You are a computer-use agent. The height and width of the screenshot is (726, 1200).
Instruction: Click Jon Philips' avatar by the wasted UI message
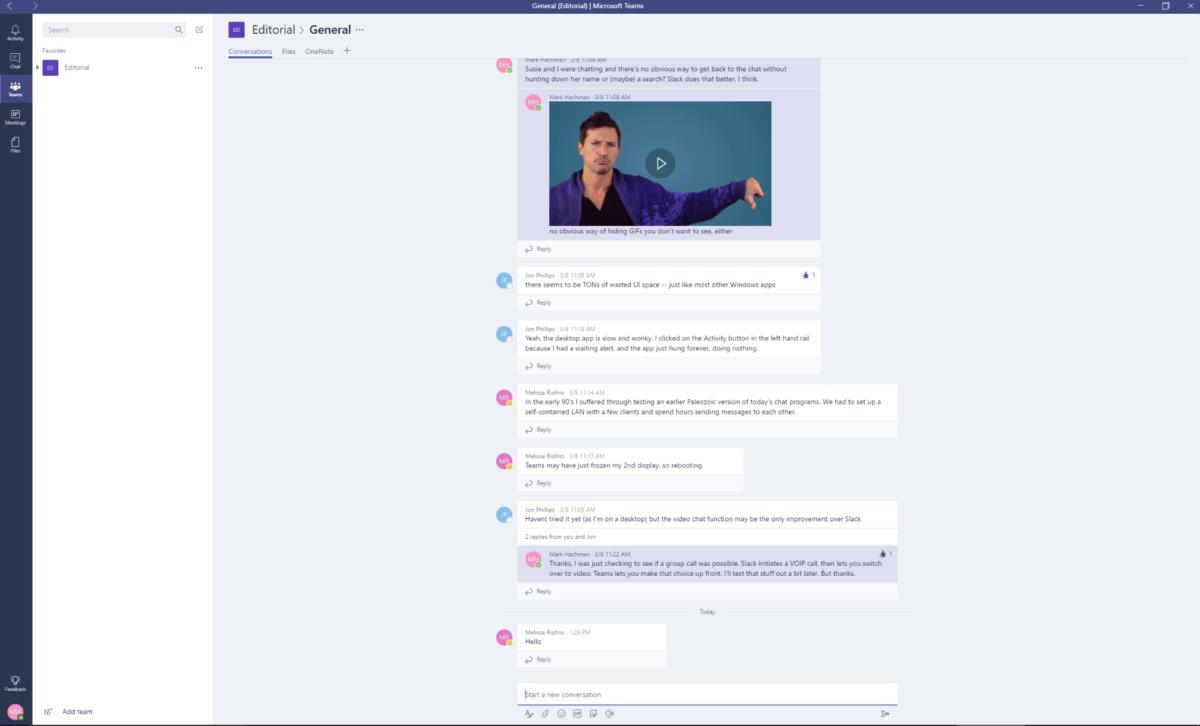click(x=504, y=280)
